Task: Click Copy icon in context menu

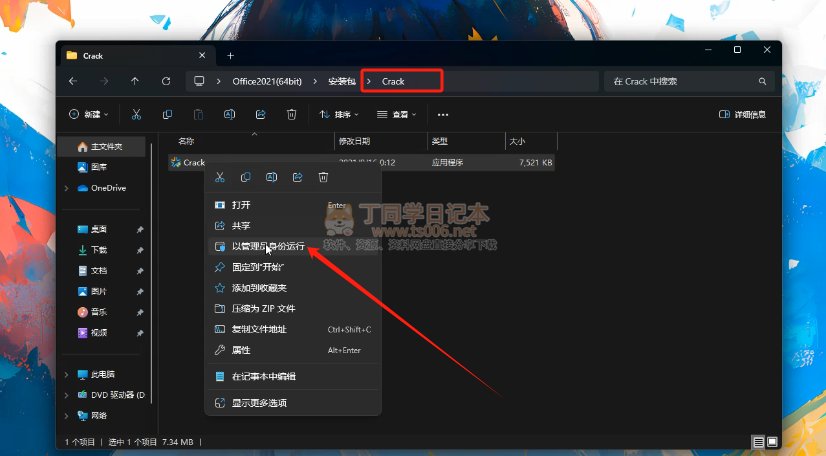Action: pyautogui.click(x=245, y=177)
